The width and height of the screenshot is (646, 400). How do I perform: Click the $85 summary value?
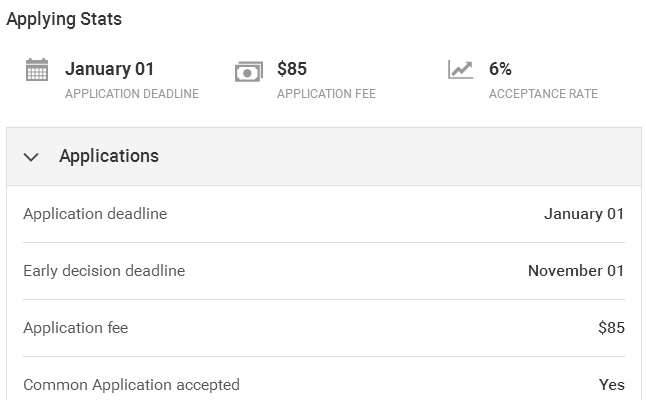292,69
